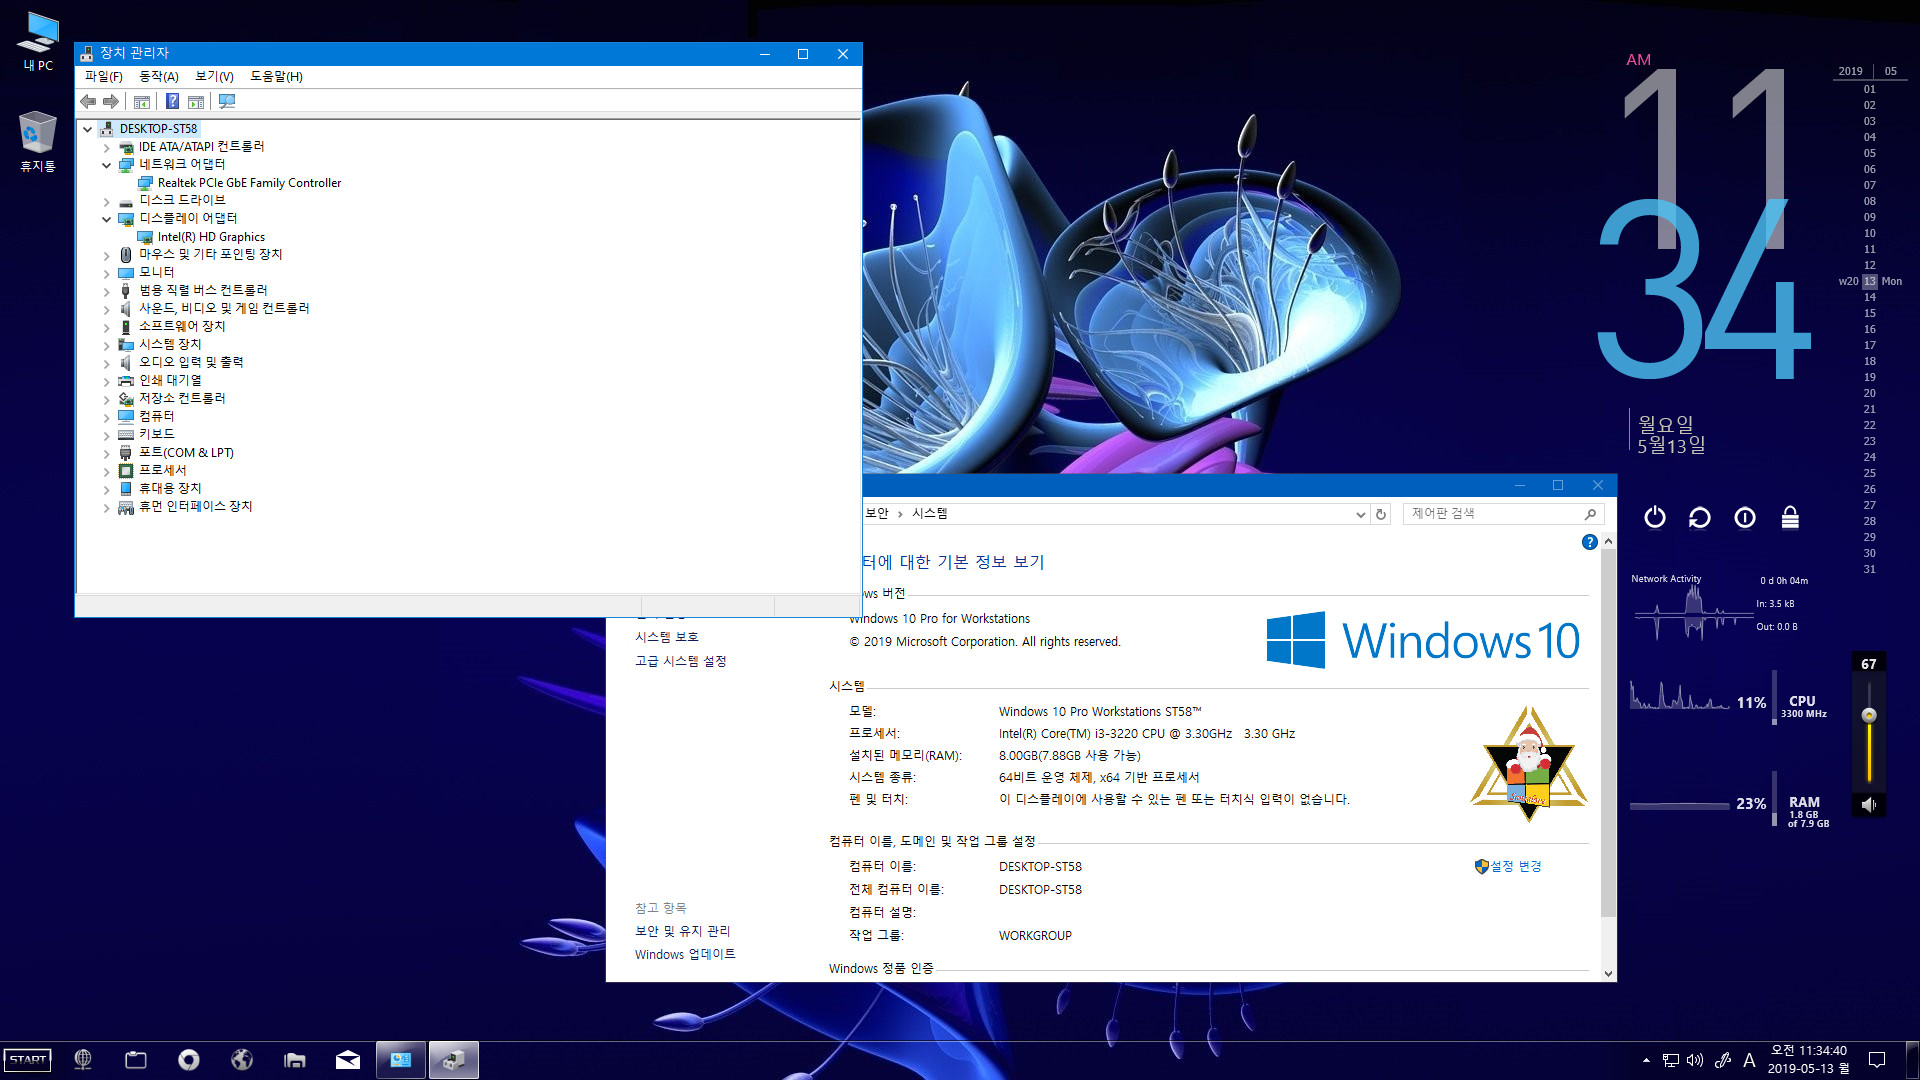Click the blue question-mark Help toolbar icon
This screenshot has height=1080, width=1920.
172,101
